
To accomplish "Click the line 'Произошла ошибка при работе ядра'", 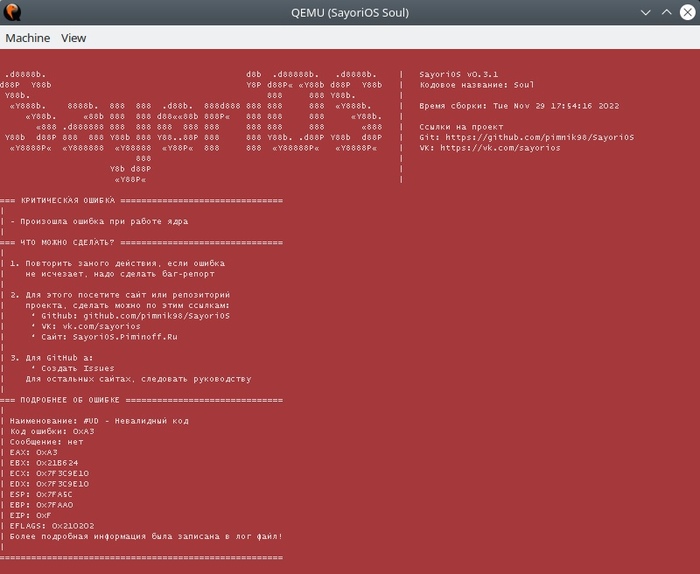I will [104, 221].
